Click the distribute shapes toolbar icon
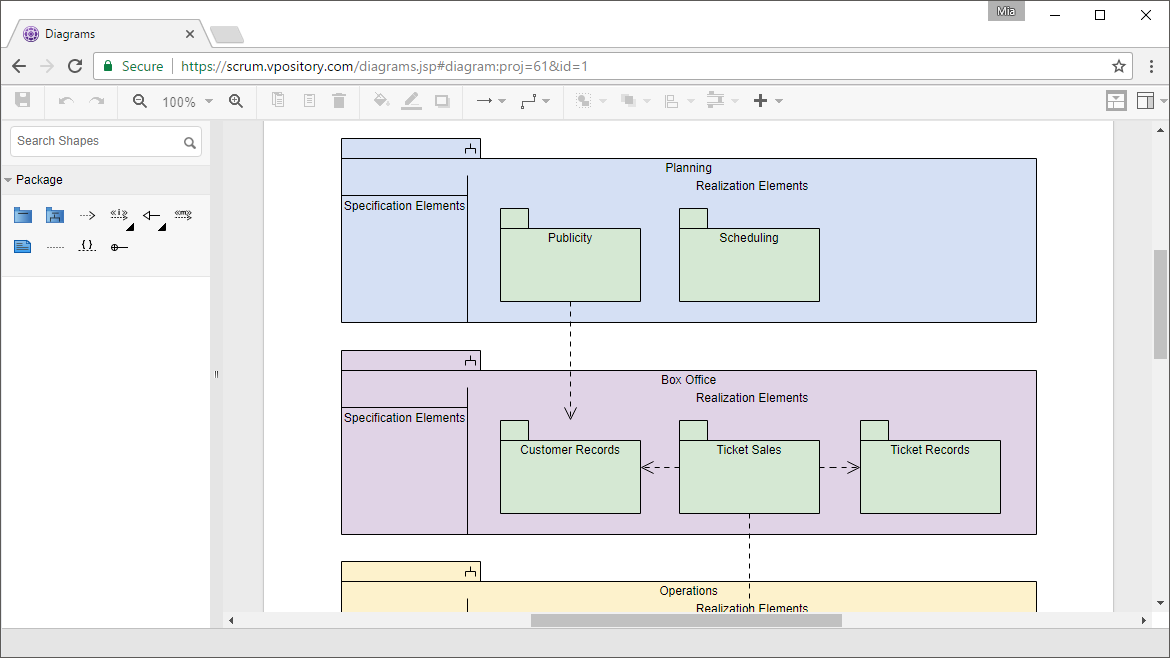The height and width of the screenshot is (658, 1170). (716, 100)
